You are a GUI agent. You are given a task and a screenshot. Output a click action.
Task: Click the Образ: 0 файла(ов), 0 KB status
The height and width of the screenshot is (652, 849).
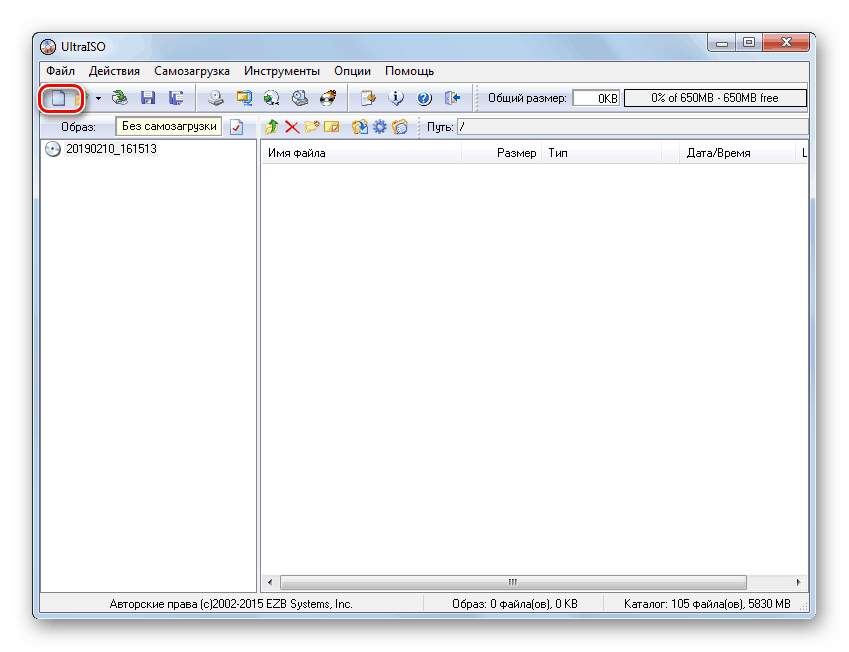514,604
